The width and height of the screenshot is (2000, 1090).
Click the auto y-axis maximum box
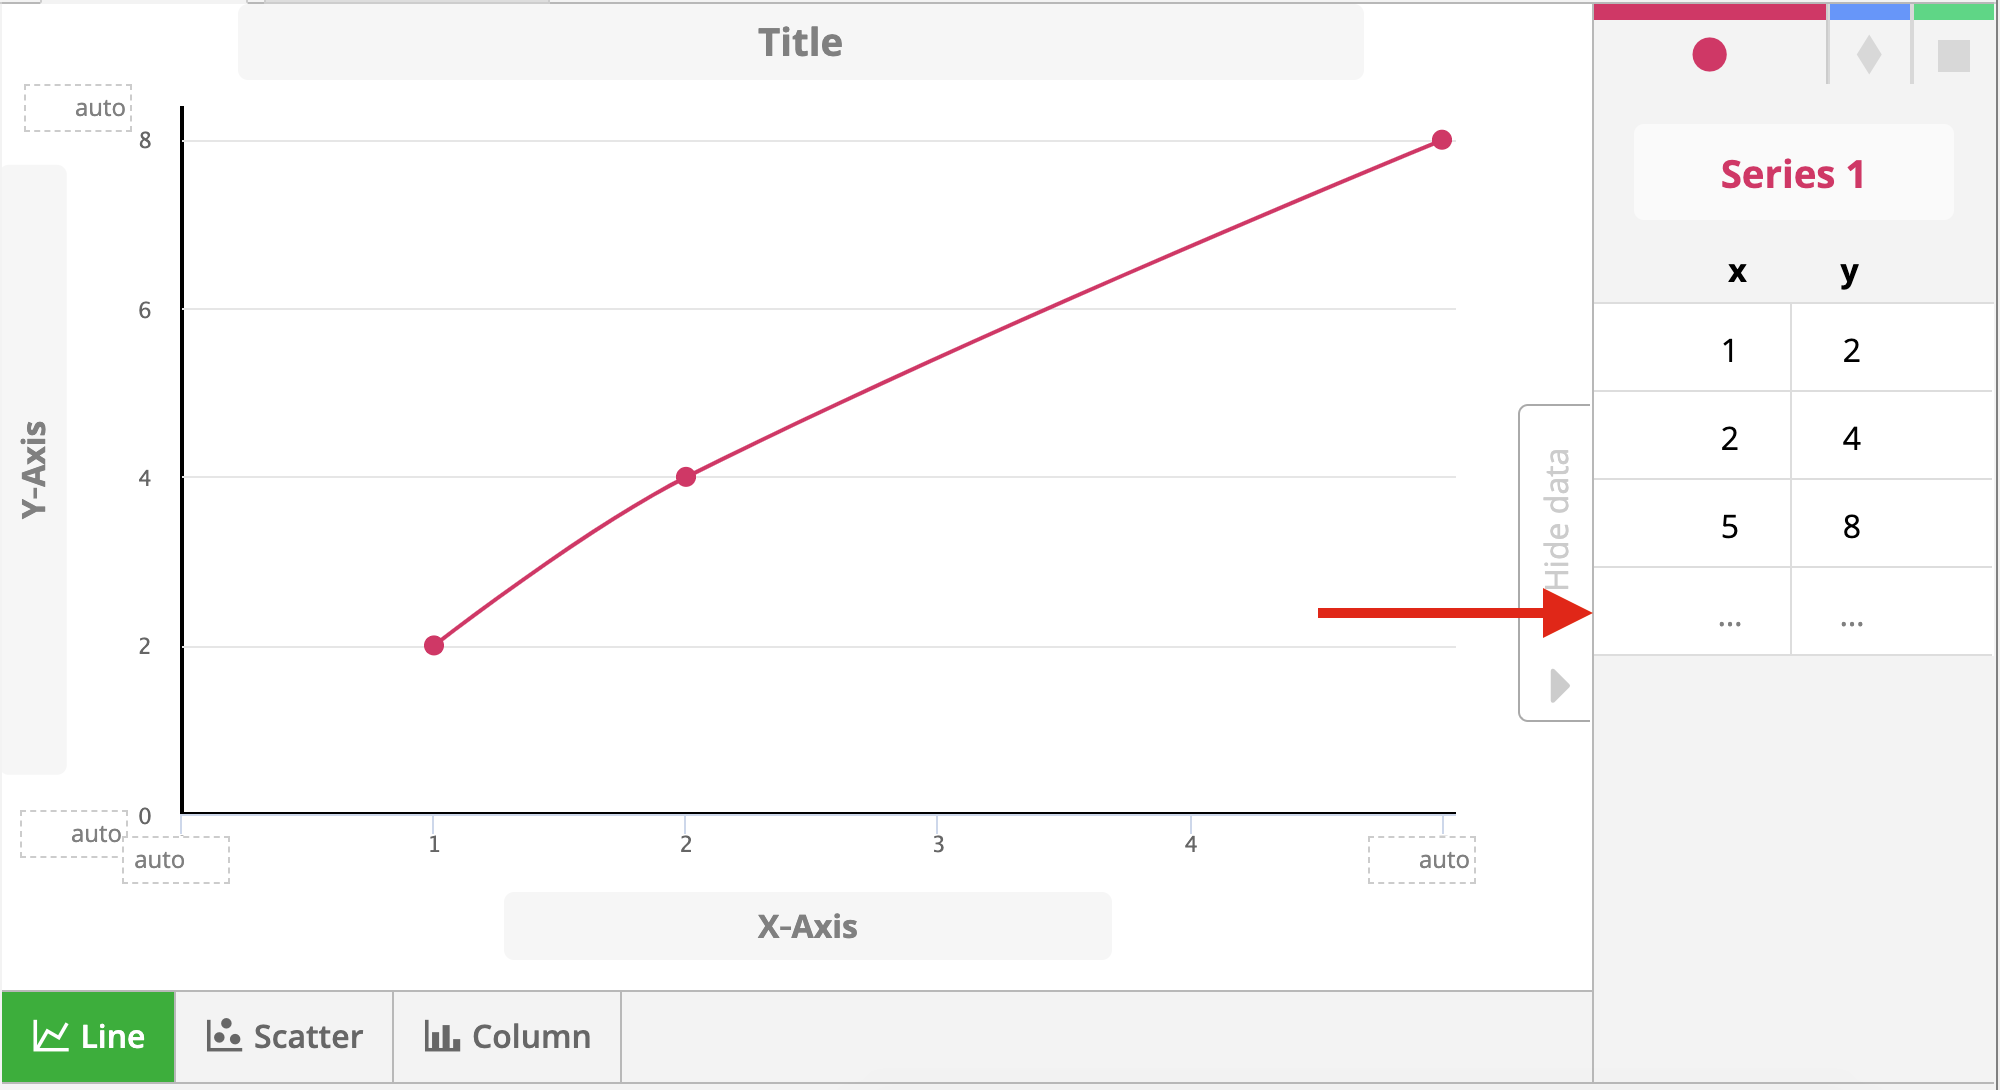pos(78,108)
